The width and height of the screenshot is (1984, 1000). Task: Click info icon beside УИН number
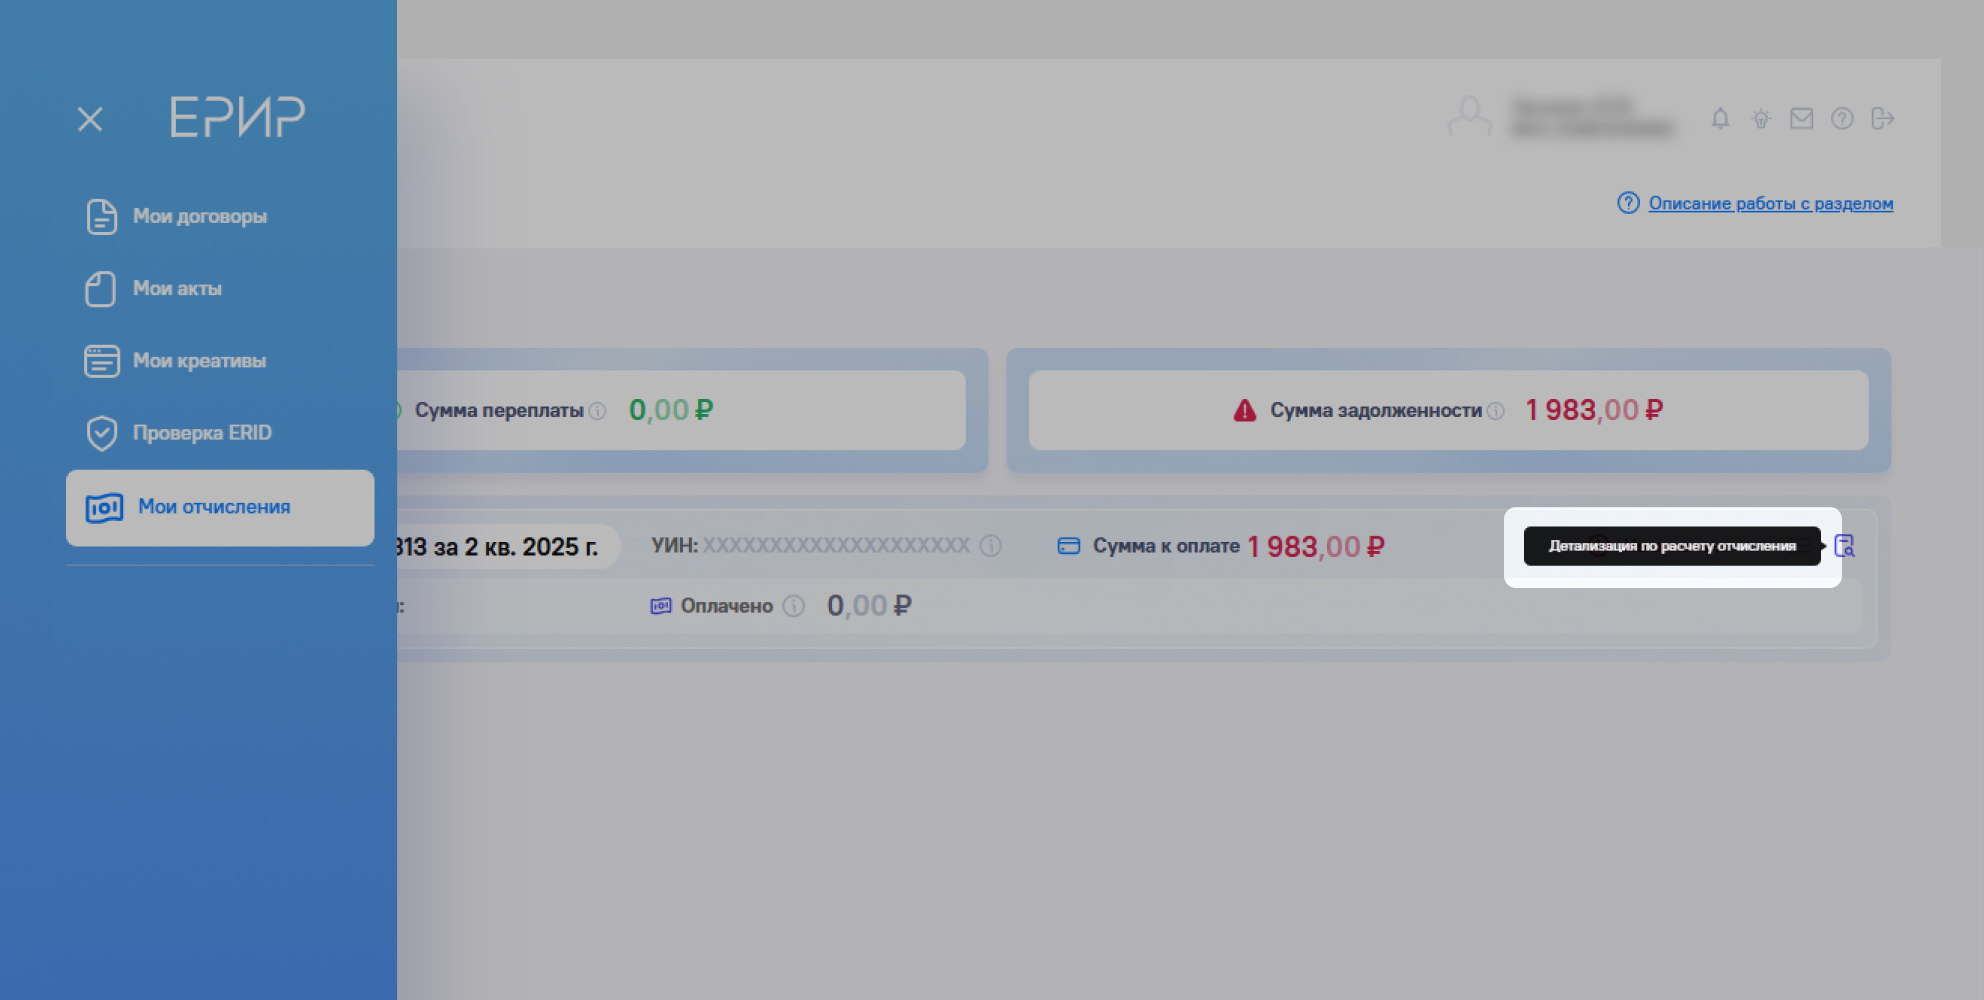point(991,546)
